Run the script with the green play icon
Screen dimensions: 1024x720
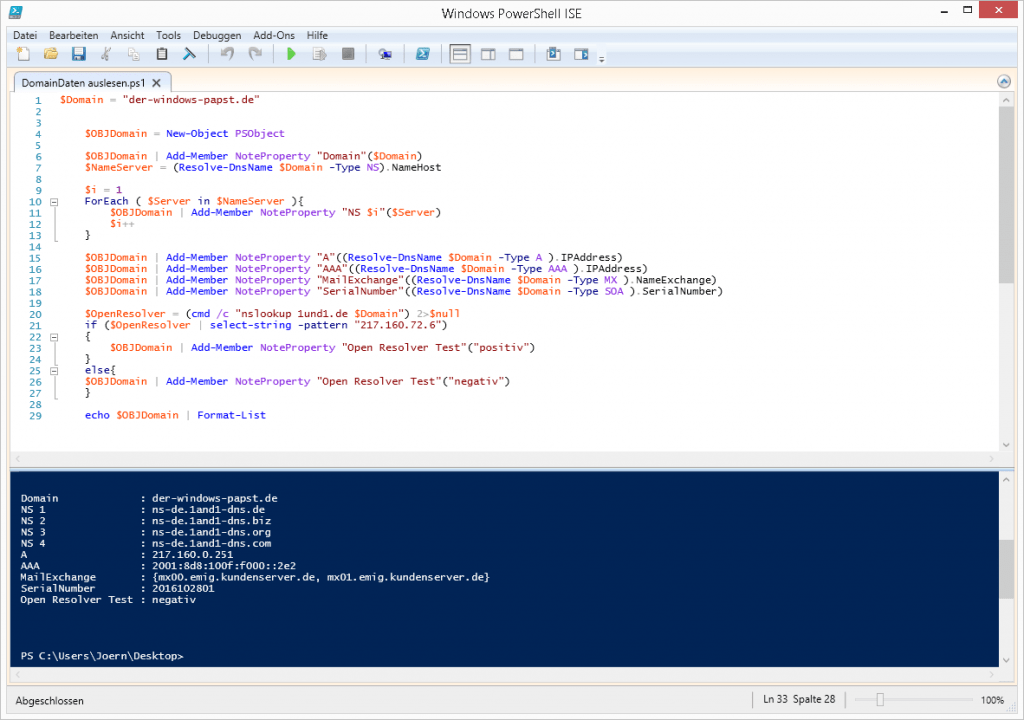point(291,54)
